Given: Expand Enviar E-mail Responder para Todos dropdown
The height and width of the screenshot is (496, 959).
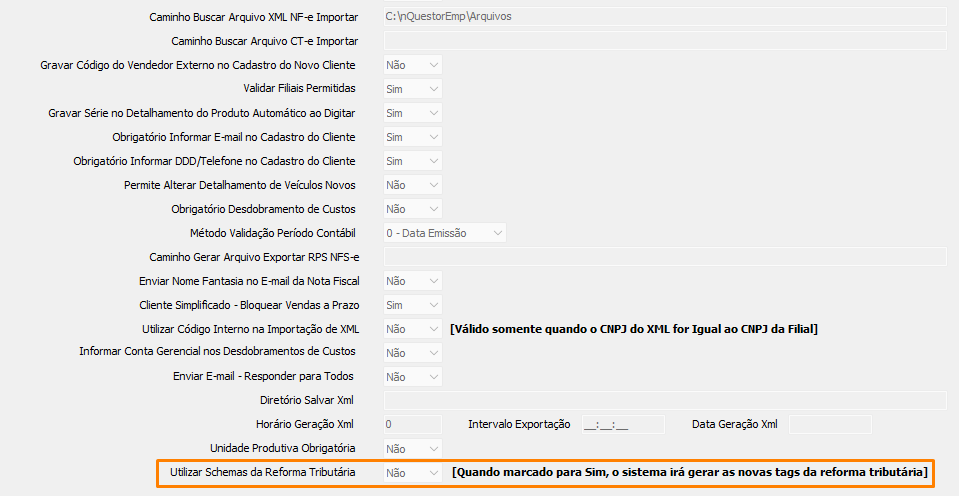Looking at the screenshot, I should 413,377.
